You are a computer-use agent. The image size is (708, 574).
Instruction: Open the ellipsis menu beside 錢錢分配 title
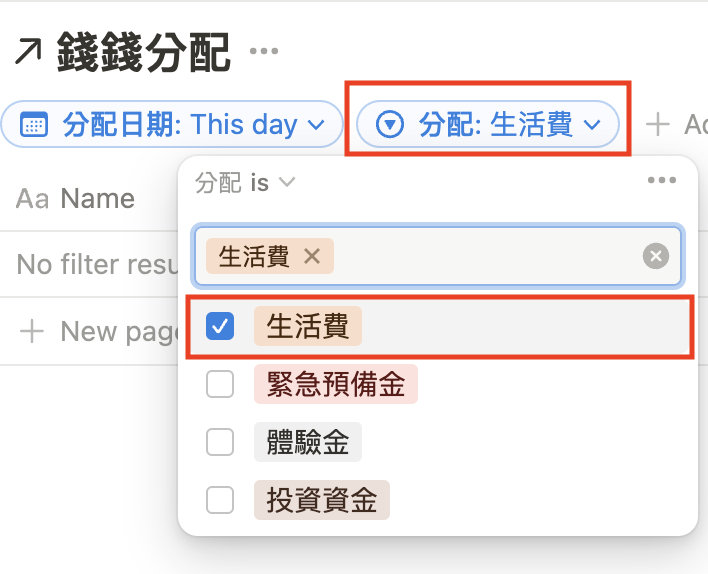click(x=264, y=51)
